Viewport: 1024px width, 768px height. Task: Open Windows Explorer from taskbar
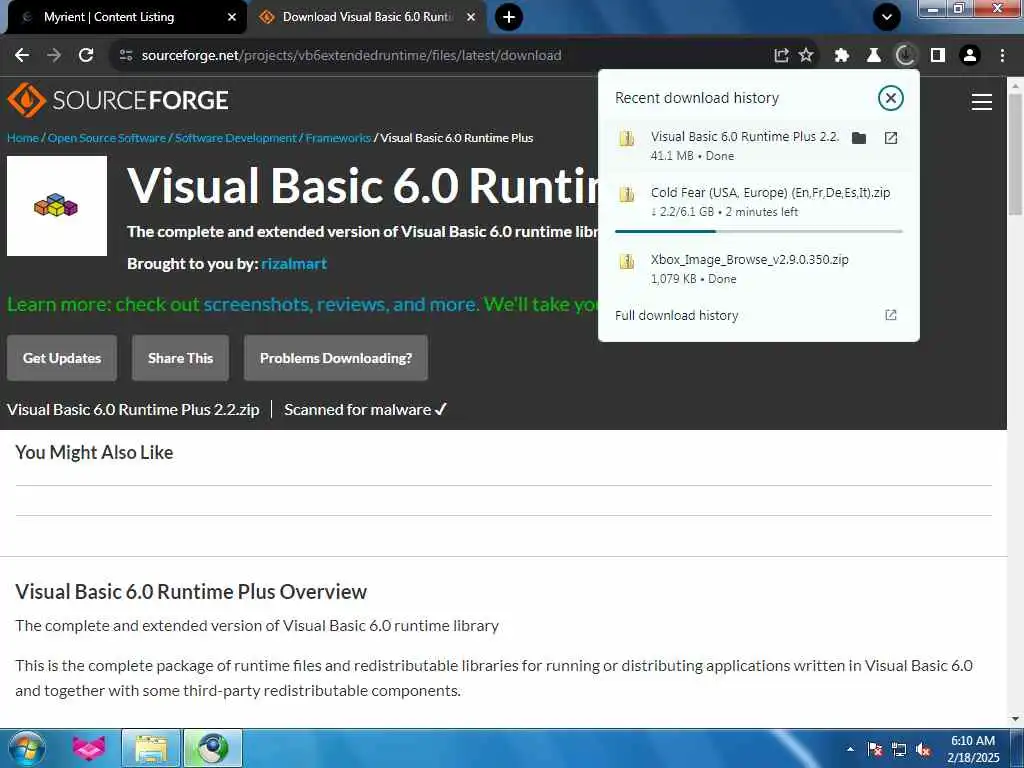pos(151,748)
